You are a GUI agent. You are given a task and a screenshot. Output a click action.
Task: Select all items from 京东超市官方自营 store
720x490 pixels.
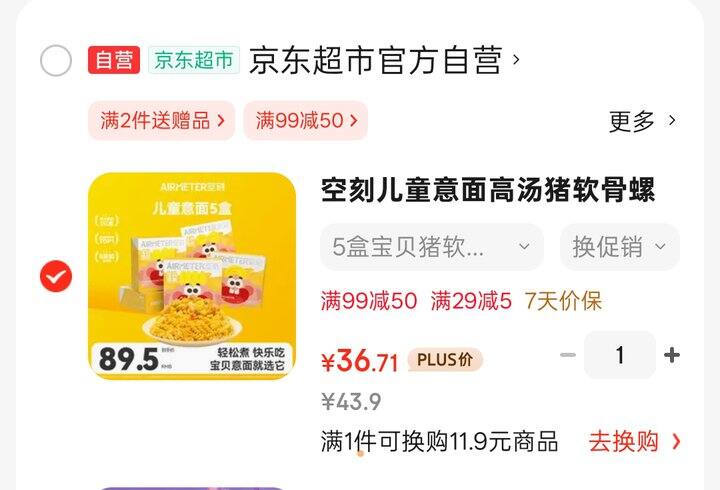(56, 61)
